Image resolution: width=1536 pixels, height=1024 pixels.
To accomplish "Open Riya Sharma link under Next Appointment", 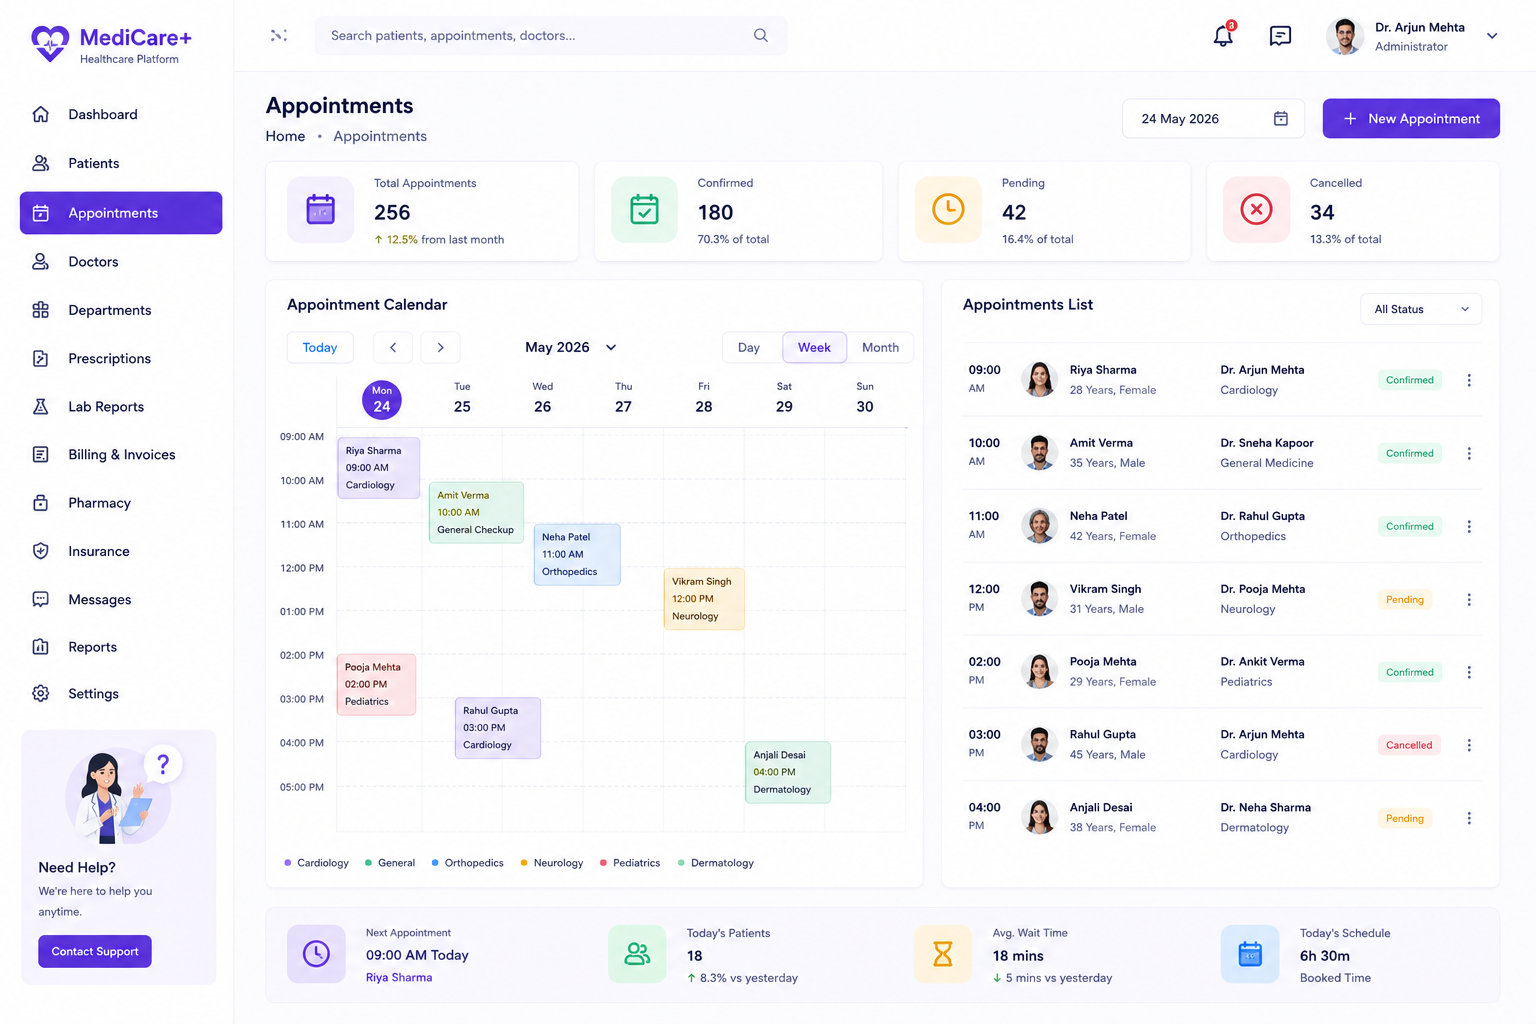I will coord(399,977).
